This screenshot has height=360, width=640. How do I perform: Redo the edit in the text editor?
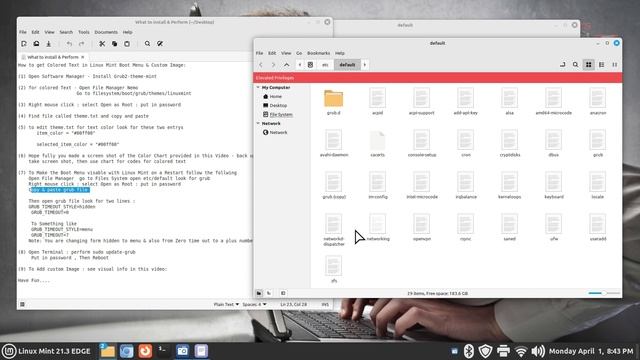pyautogui.click(x=82, y=44)
